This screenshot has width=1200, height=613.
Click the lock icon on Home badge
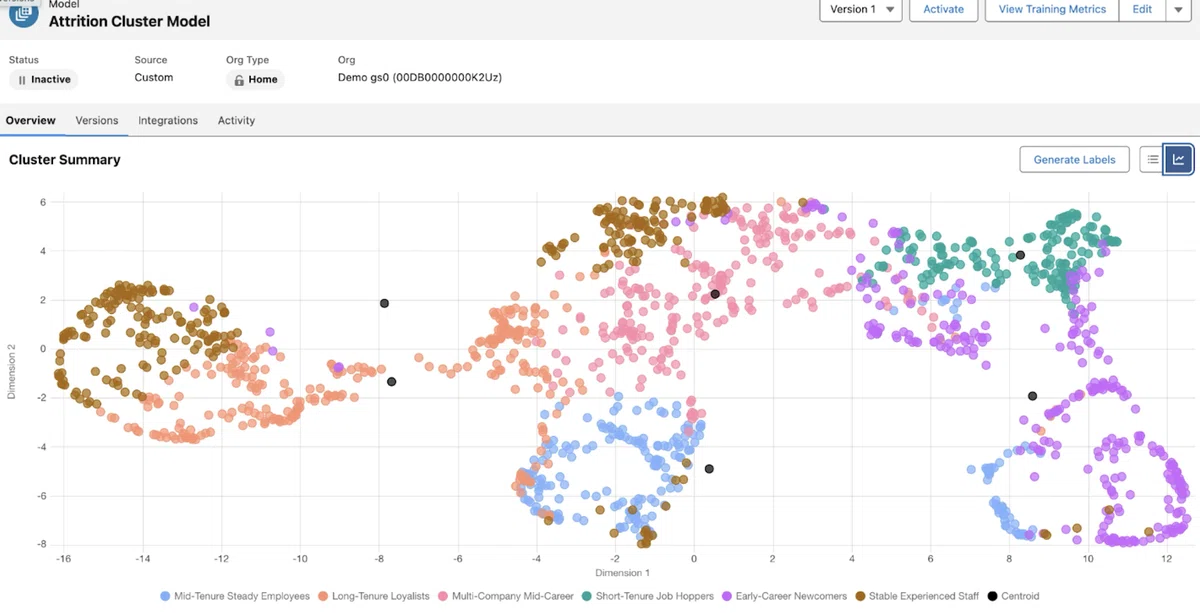pyautogui.click(x=238, y=80)
